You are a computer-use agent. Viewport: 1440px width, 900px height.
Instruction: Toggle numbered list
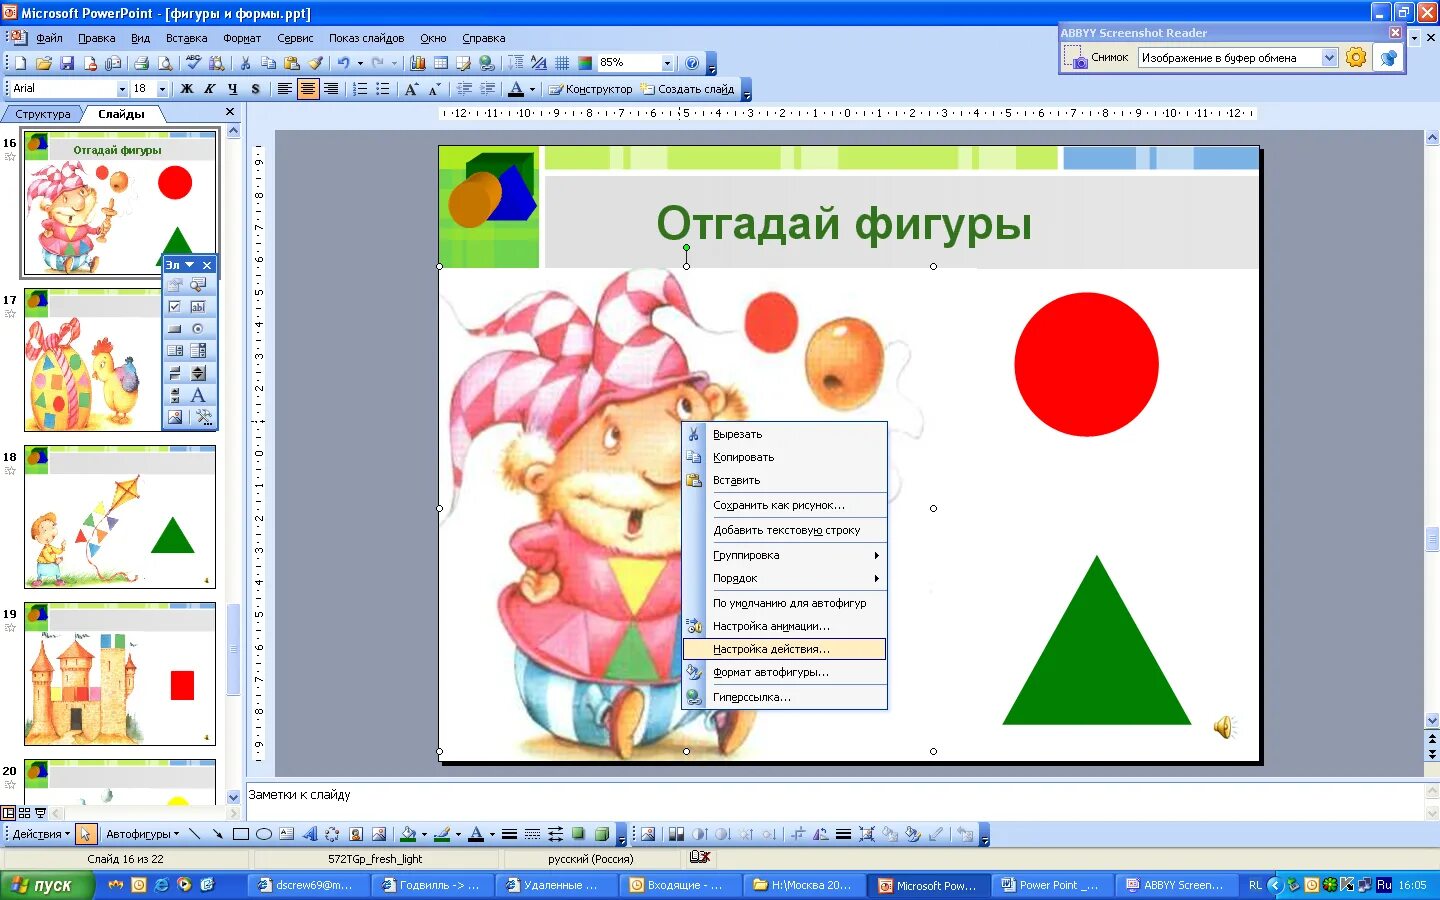pyautogui.click(x=360, y=89)
